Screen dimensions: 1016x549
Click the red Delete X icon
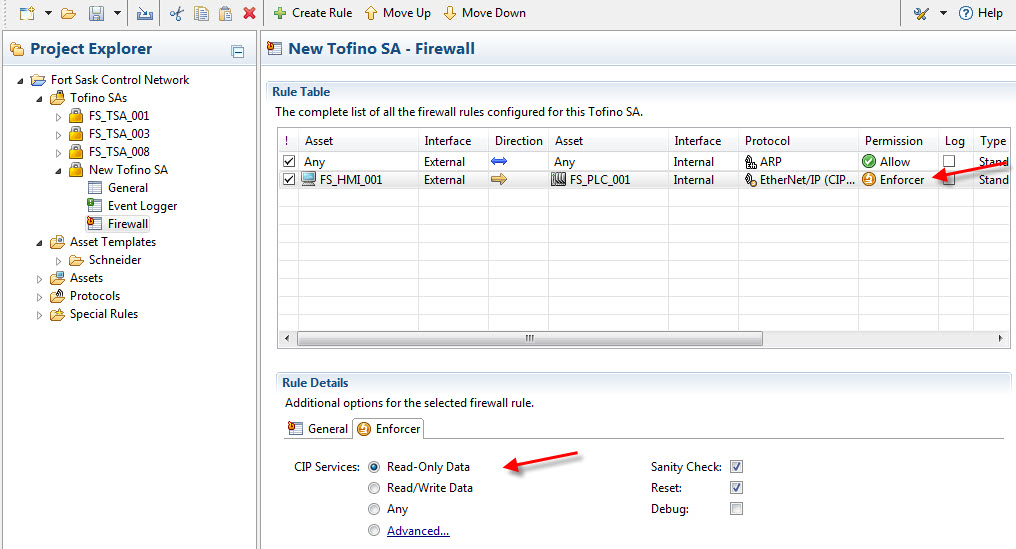[249, 13]
